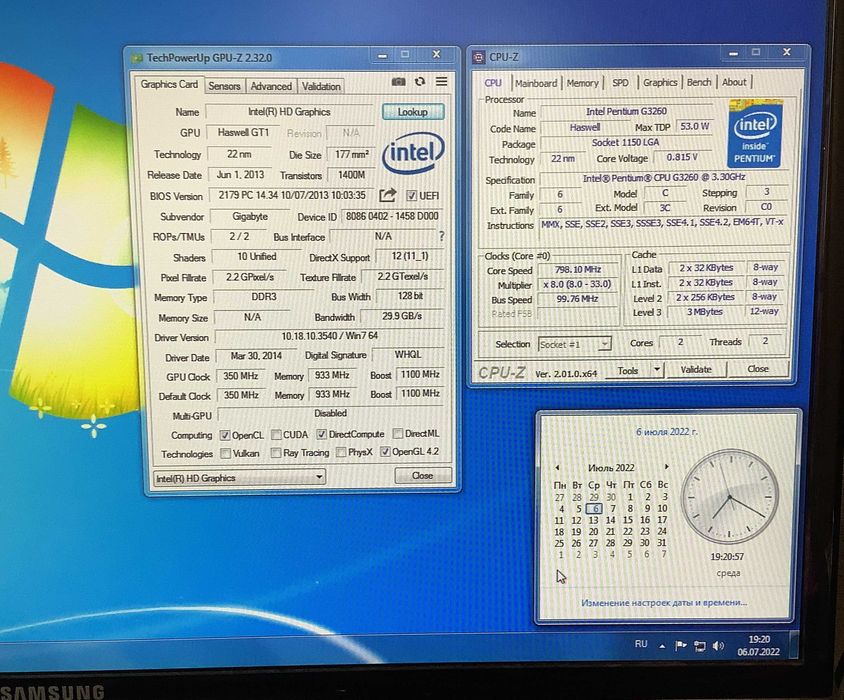Image resolution: width=844 pixels, height=700 pixels.
Task: Select today's date 6 in calendar
Action: tap(594, 508)
